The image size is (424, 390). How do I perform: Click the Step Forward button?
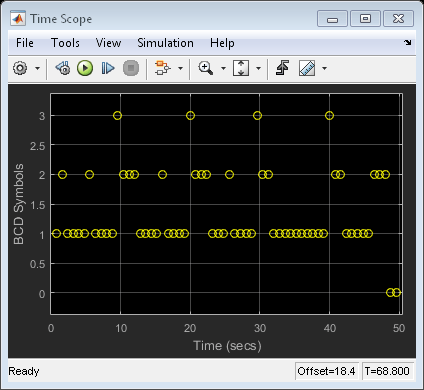point(108,68)
